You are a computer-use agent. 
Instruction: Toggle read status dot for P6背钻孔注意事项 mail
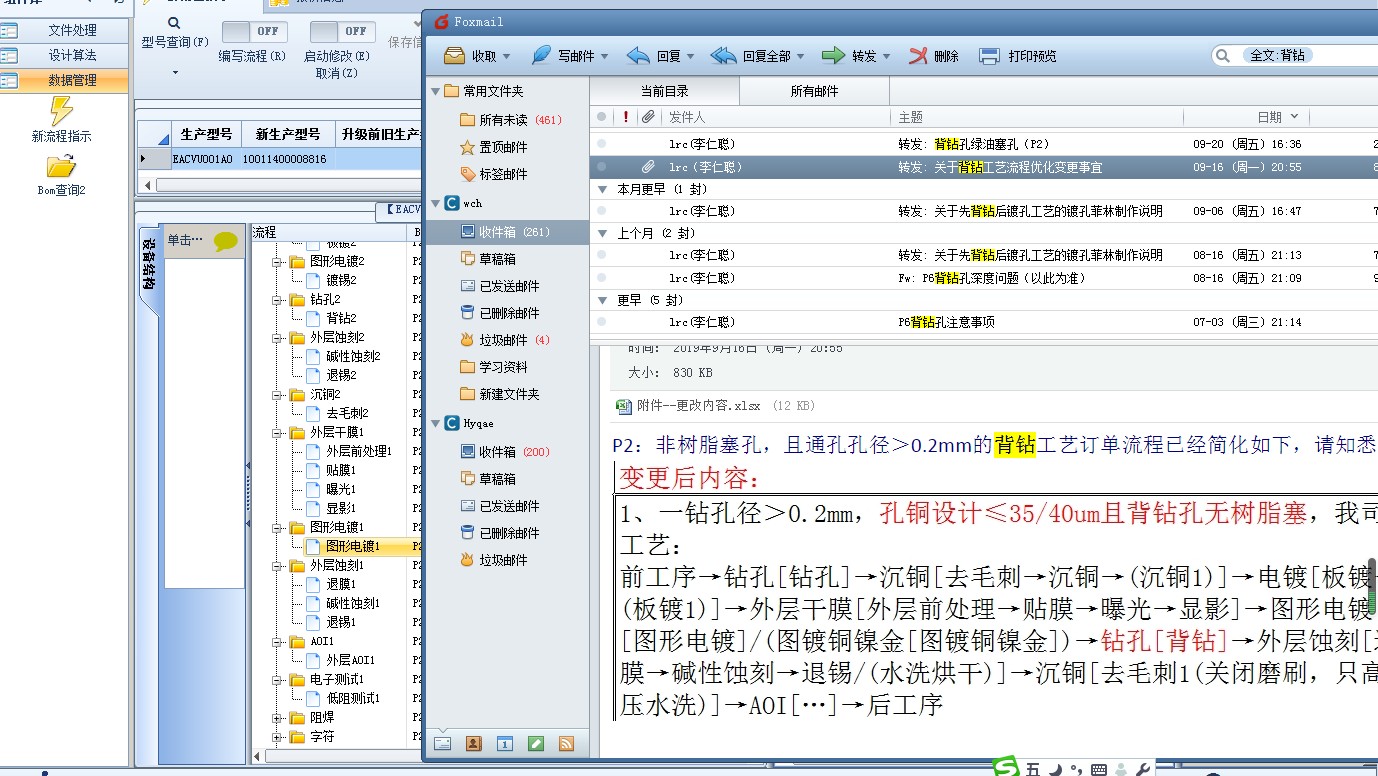coord(601,322)
